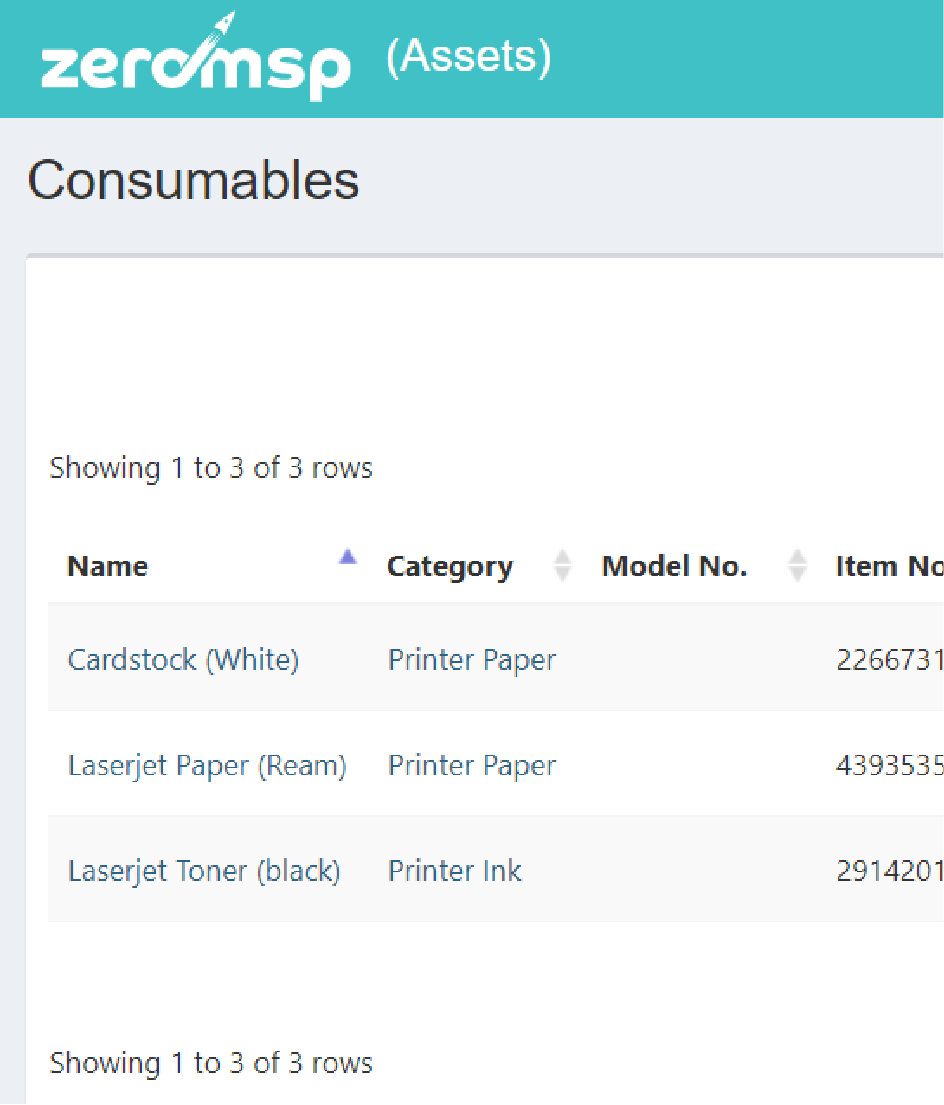Click the Item No. column header
944x1105 pixels.
pyautogui.click(x=888, y=566)
